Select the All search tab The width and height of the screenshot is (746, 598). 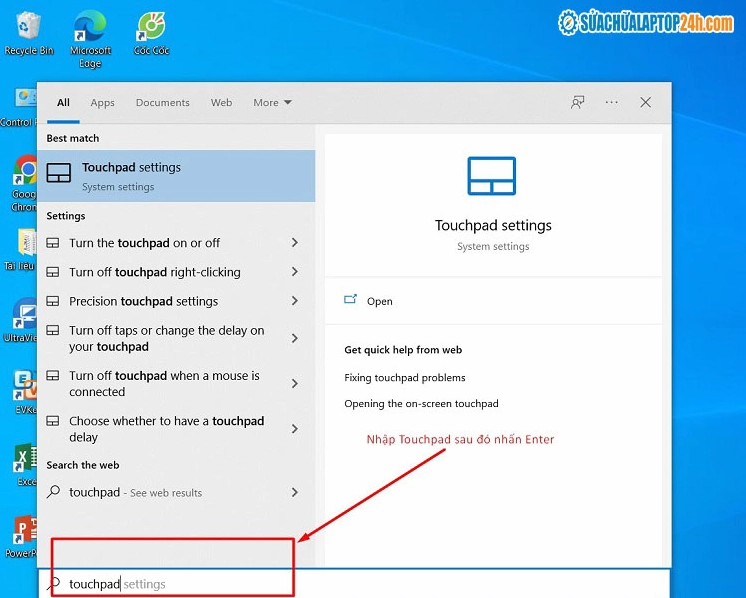click(x=63, y=102)
